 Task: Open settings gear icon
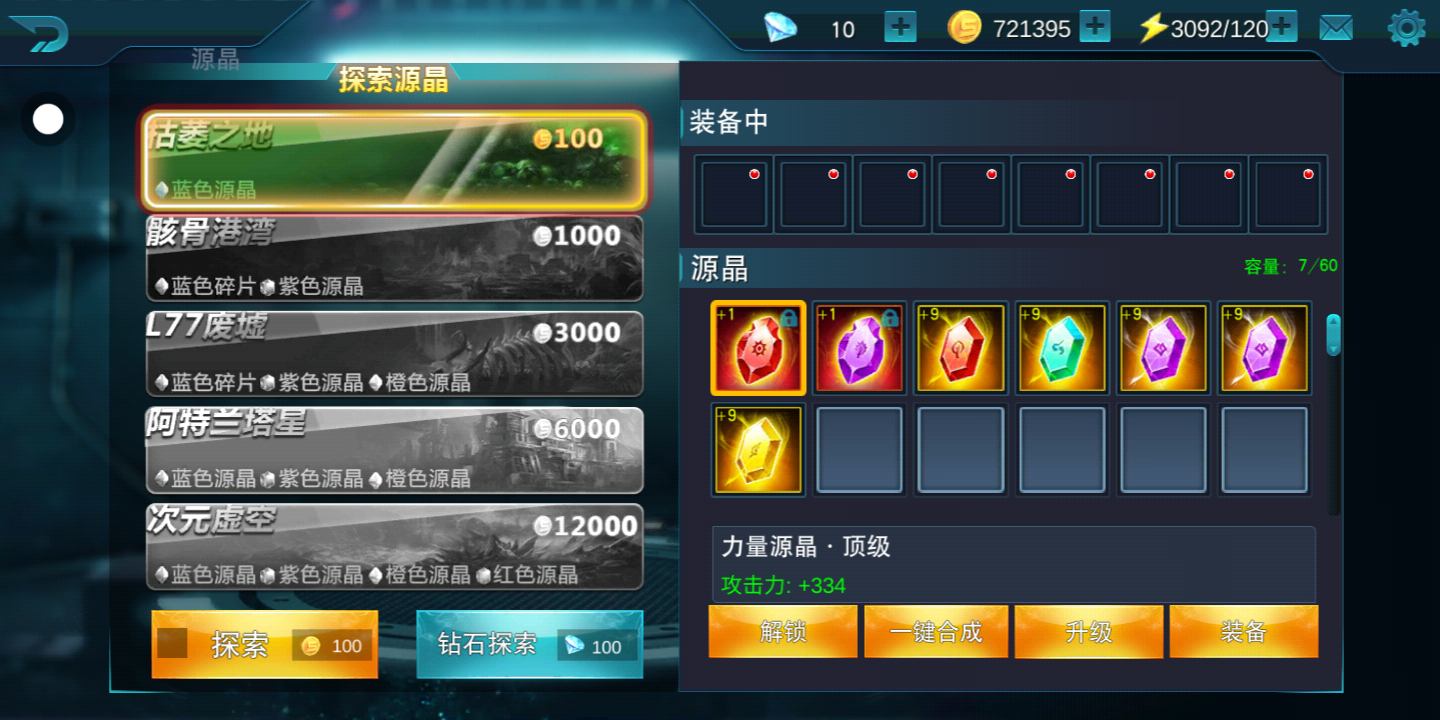pyautogui.click(x=1406, y=28)
